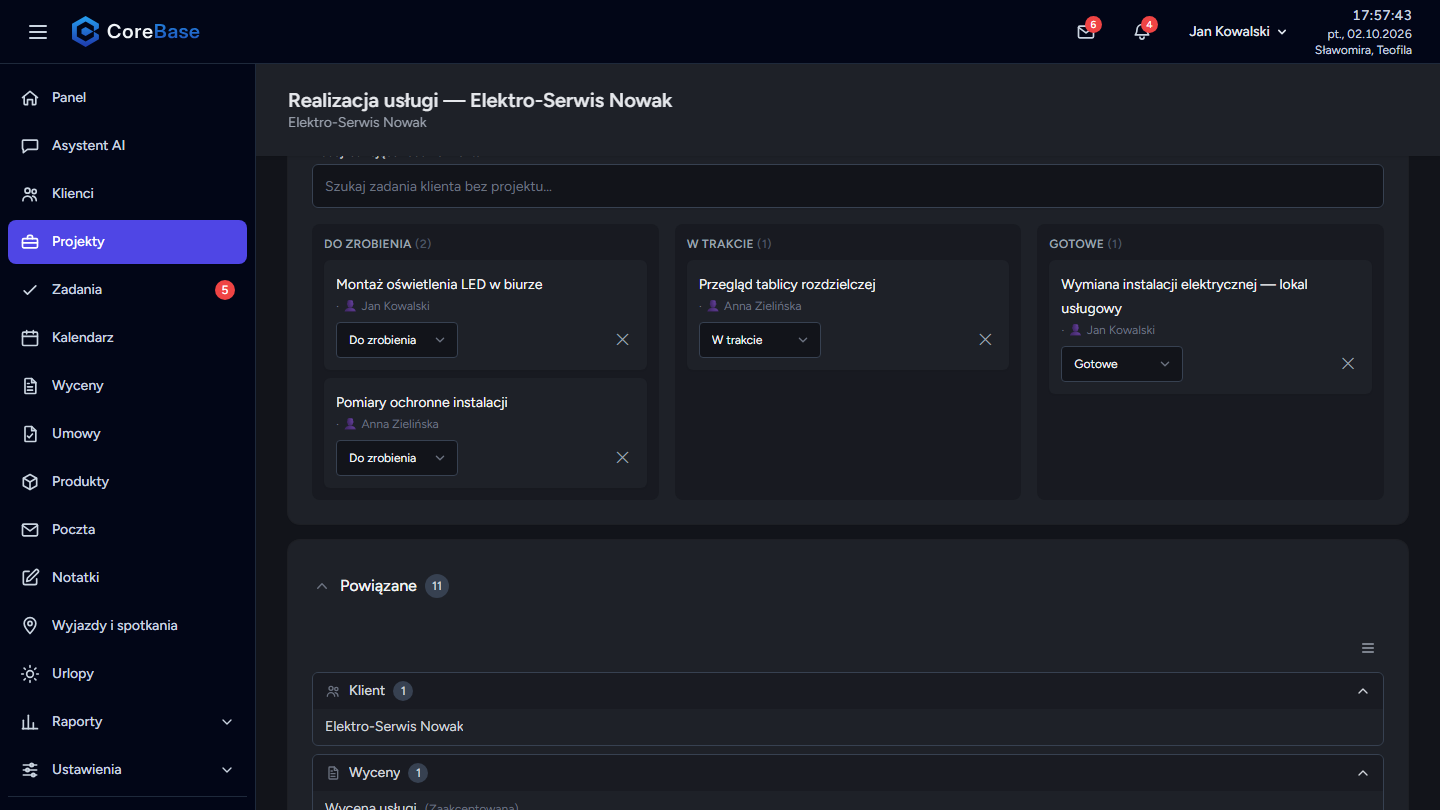
Task: Remove the Pomiary ochronne instalacji task
Action: click(623, 458)
